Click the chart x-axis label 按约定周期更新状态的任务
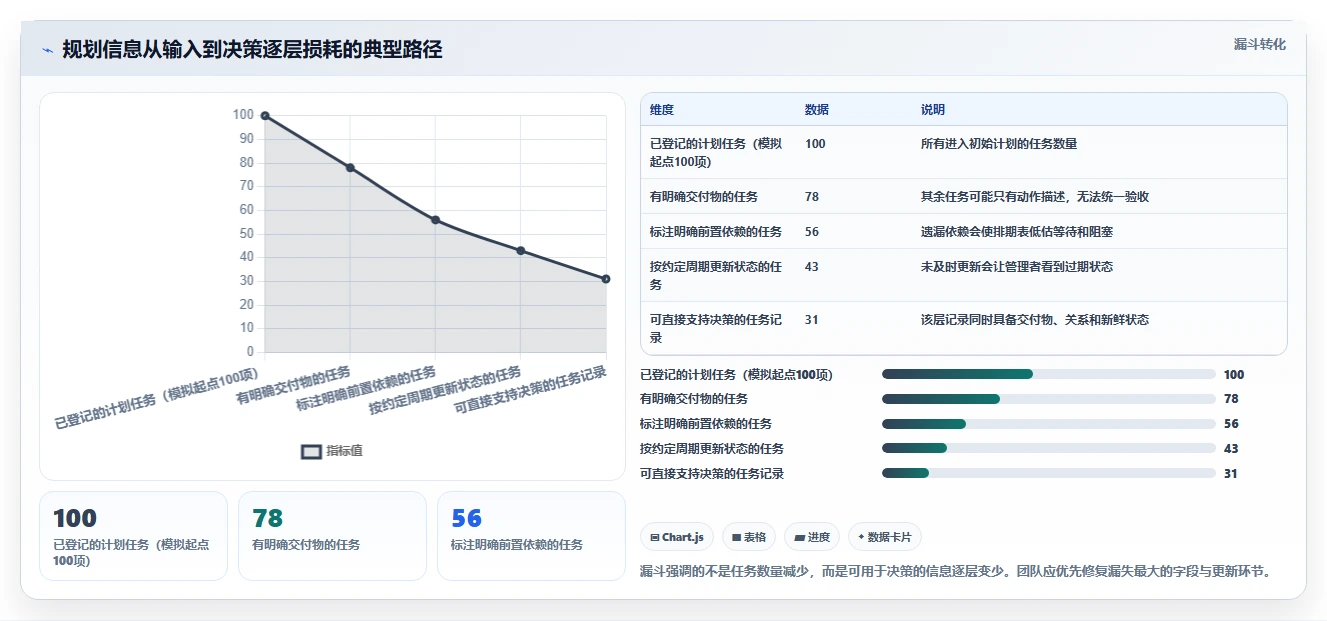 [445, 391]
